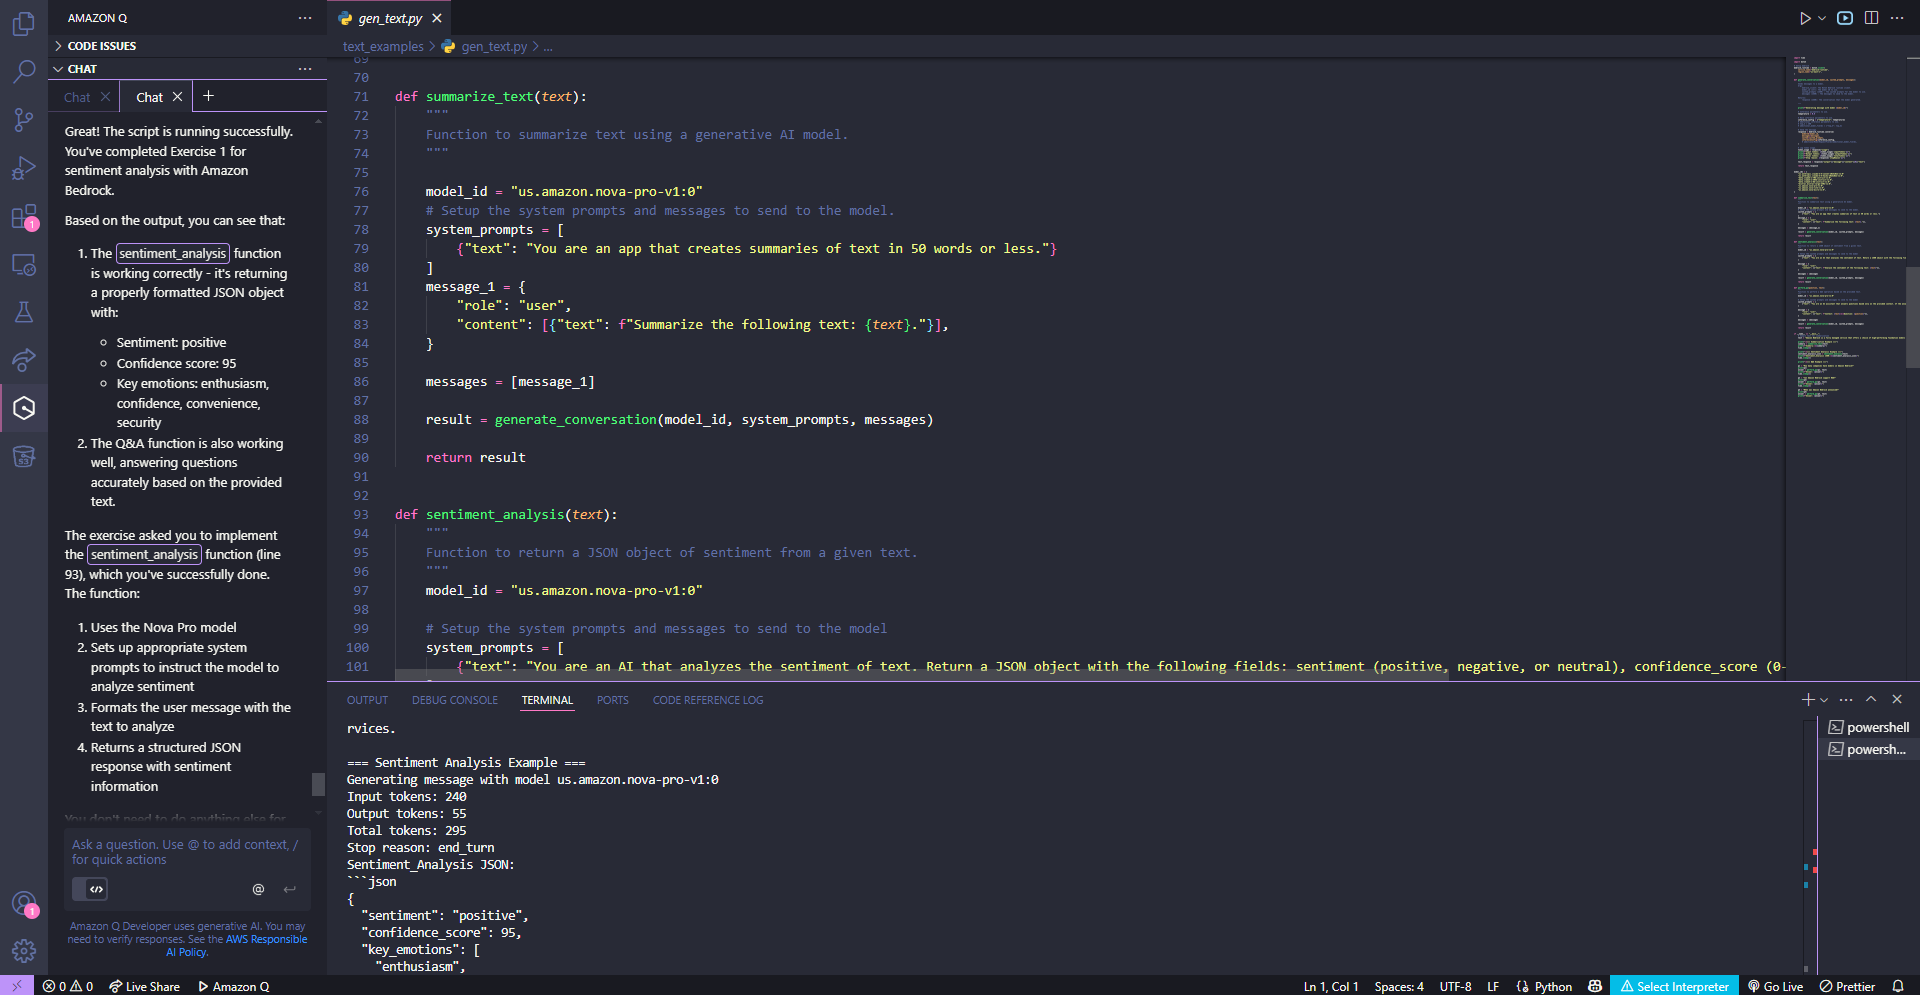
Task: Open the Amazon Q hexagon view
Action: pos(24,408)
